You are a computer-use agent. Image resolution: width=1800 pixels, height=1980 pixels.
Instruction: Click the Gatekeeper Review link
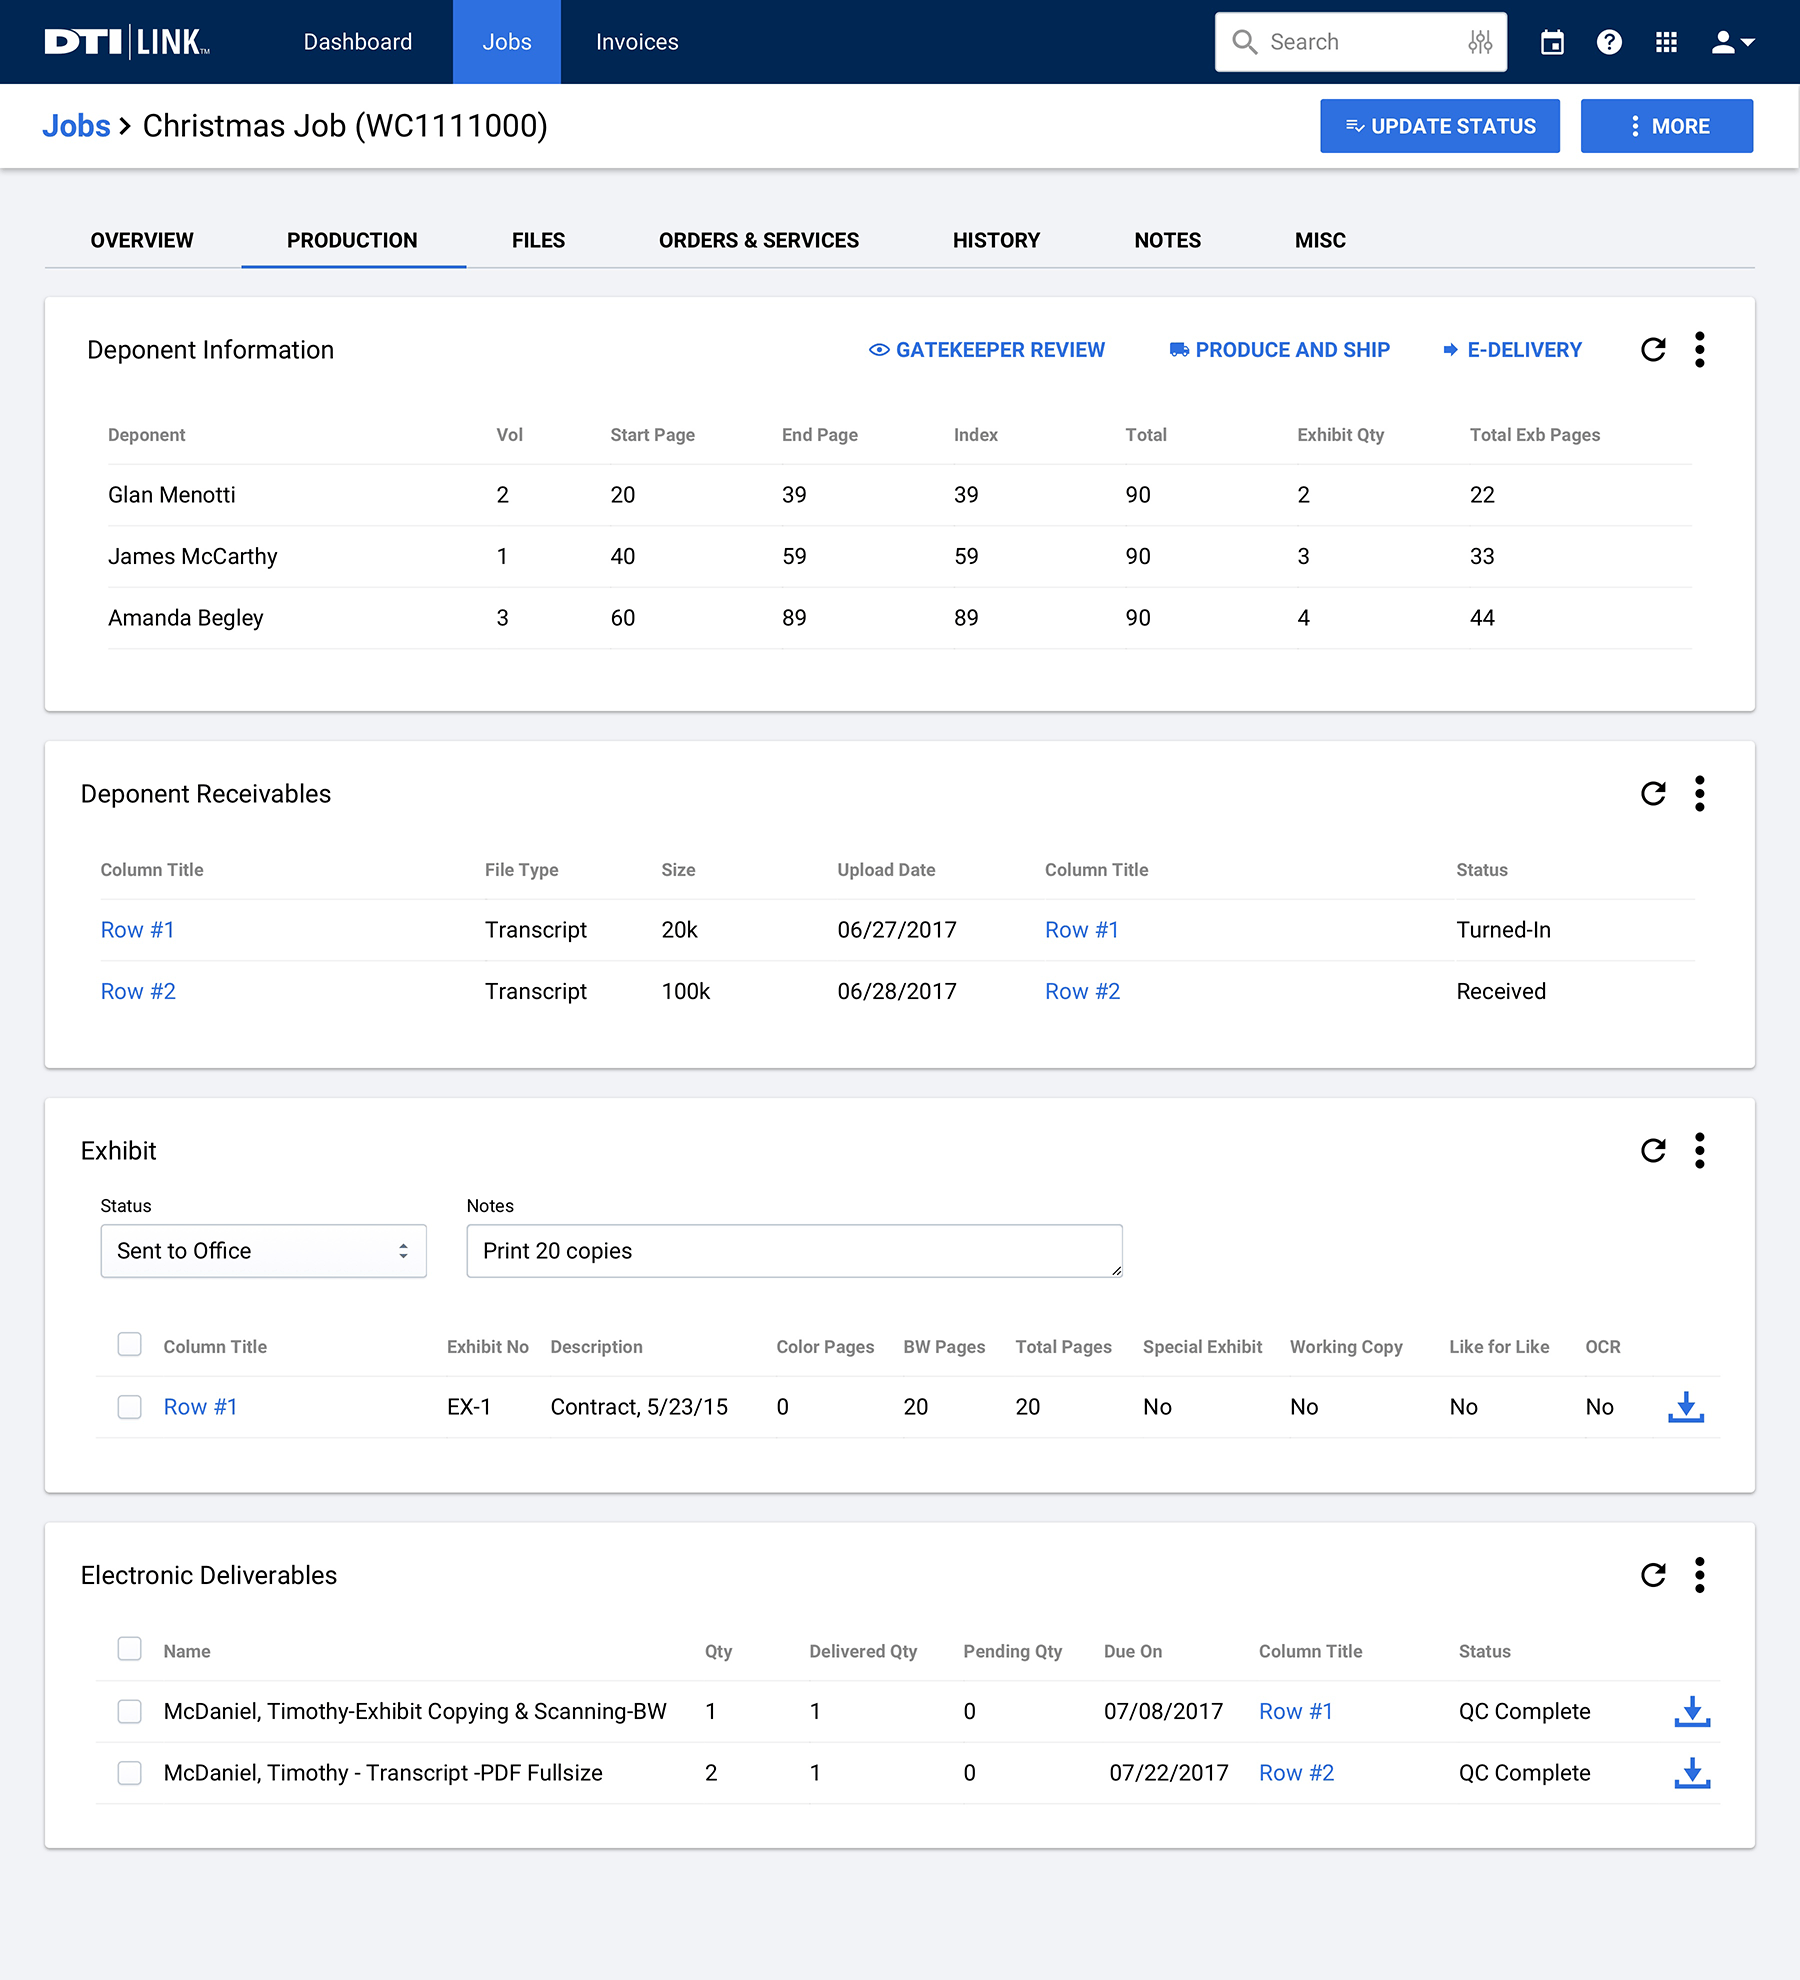pyautogui.click(x=987, y=350)
